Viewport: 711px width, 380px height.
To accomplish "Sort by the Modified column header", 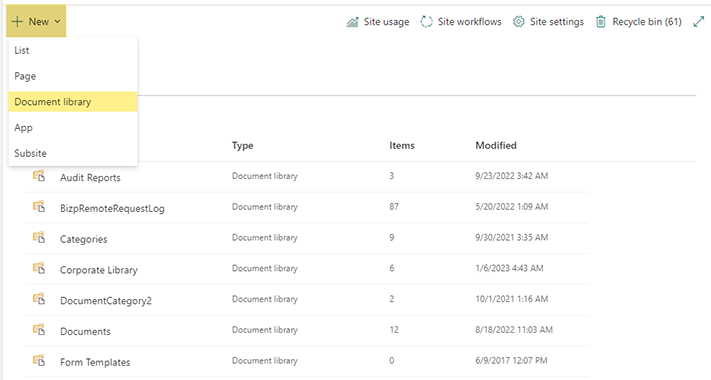I will (x=496, y=146).
